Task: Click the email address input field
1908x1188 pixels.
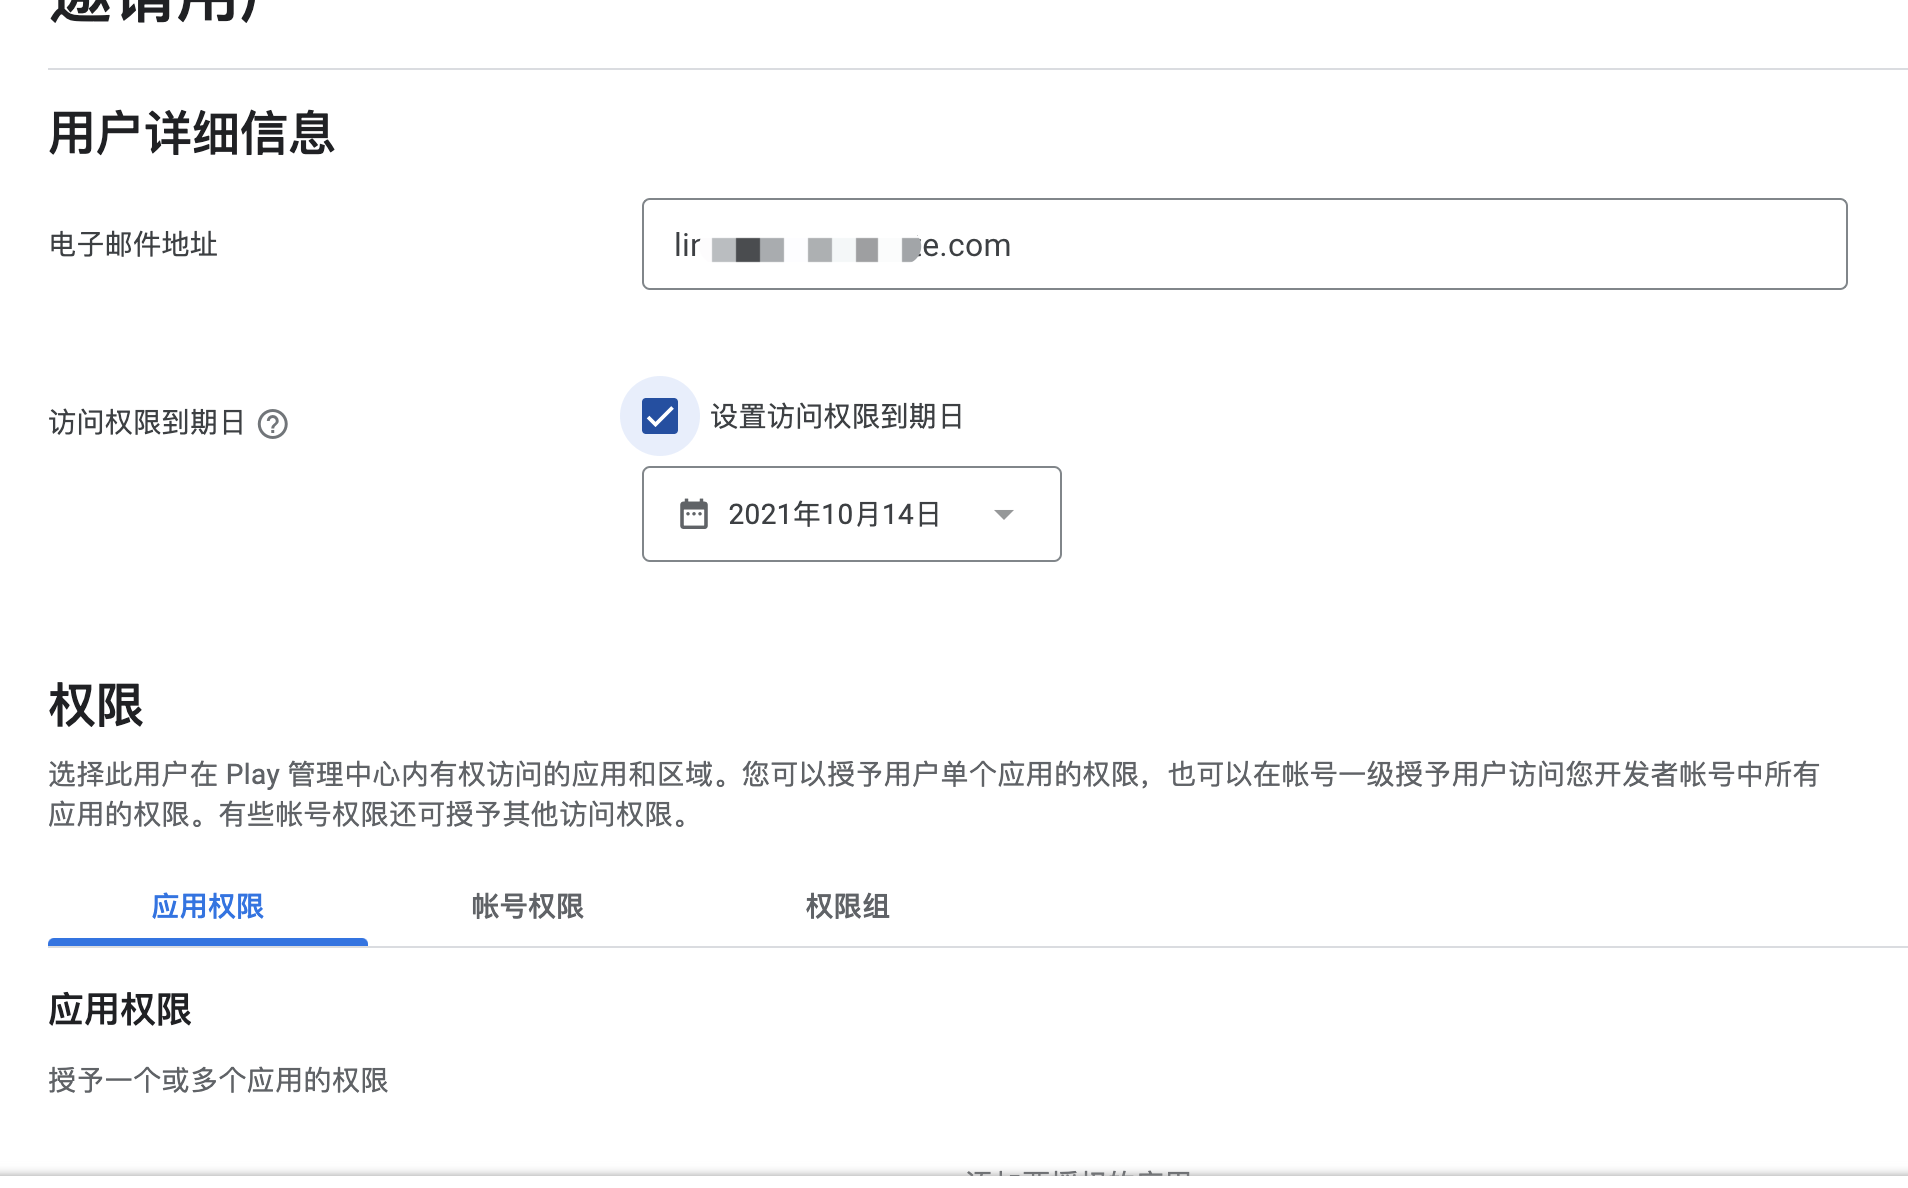Action: pyautogui.click(x=1244, y=244)
